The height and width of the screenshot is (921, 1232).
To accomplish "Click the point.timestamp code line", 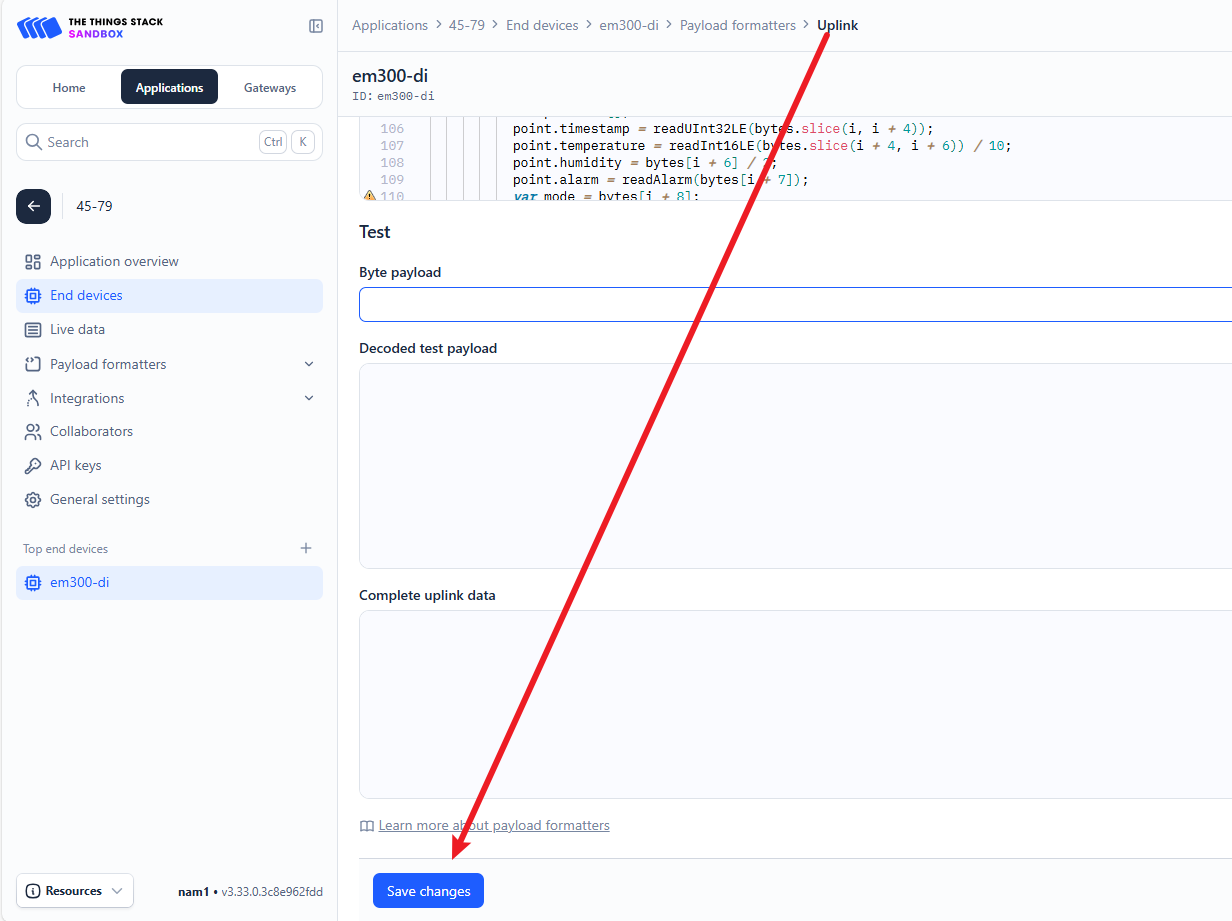I will pos(723,129).
